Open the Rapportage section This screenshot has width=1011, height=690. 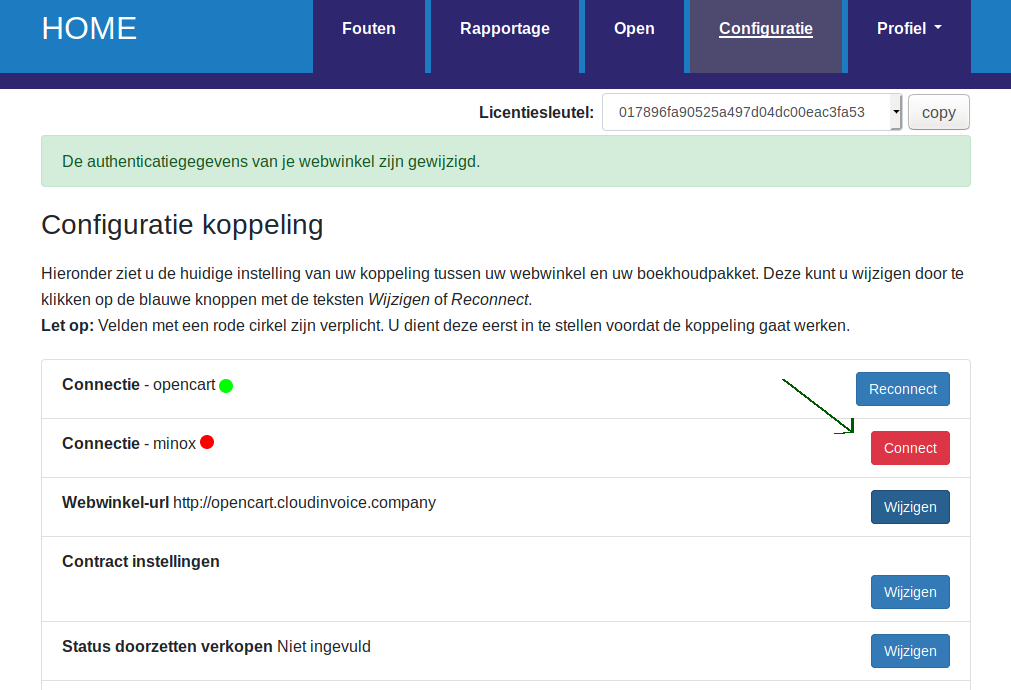[504, 28]
